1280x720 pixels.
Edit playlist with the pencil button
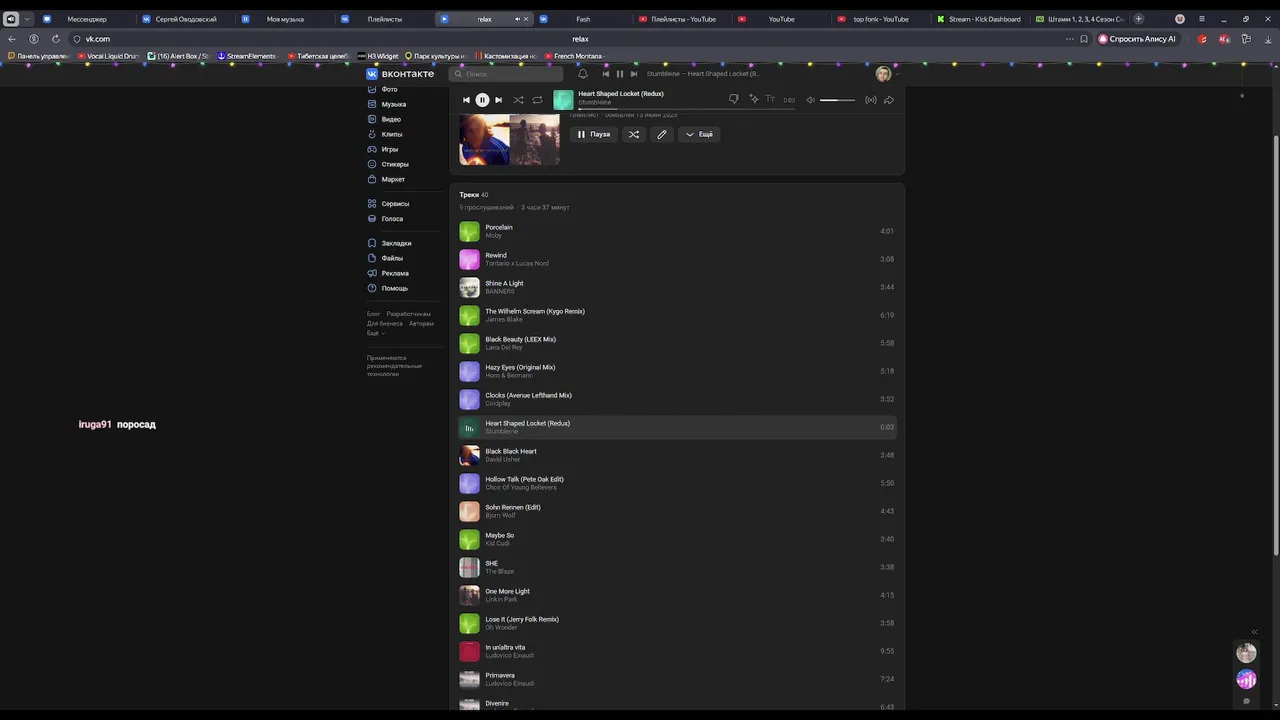(661, 134)
